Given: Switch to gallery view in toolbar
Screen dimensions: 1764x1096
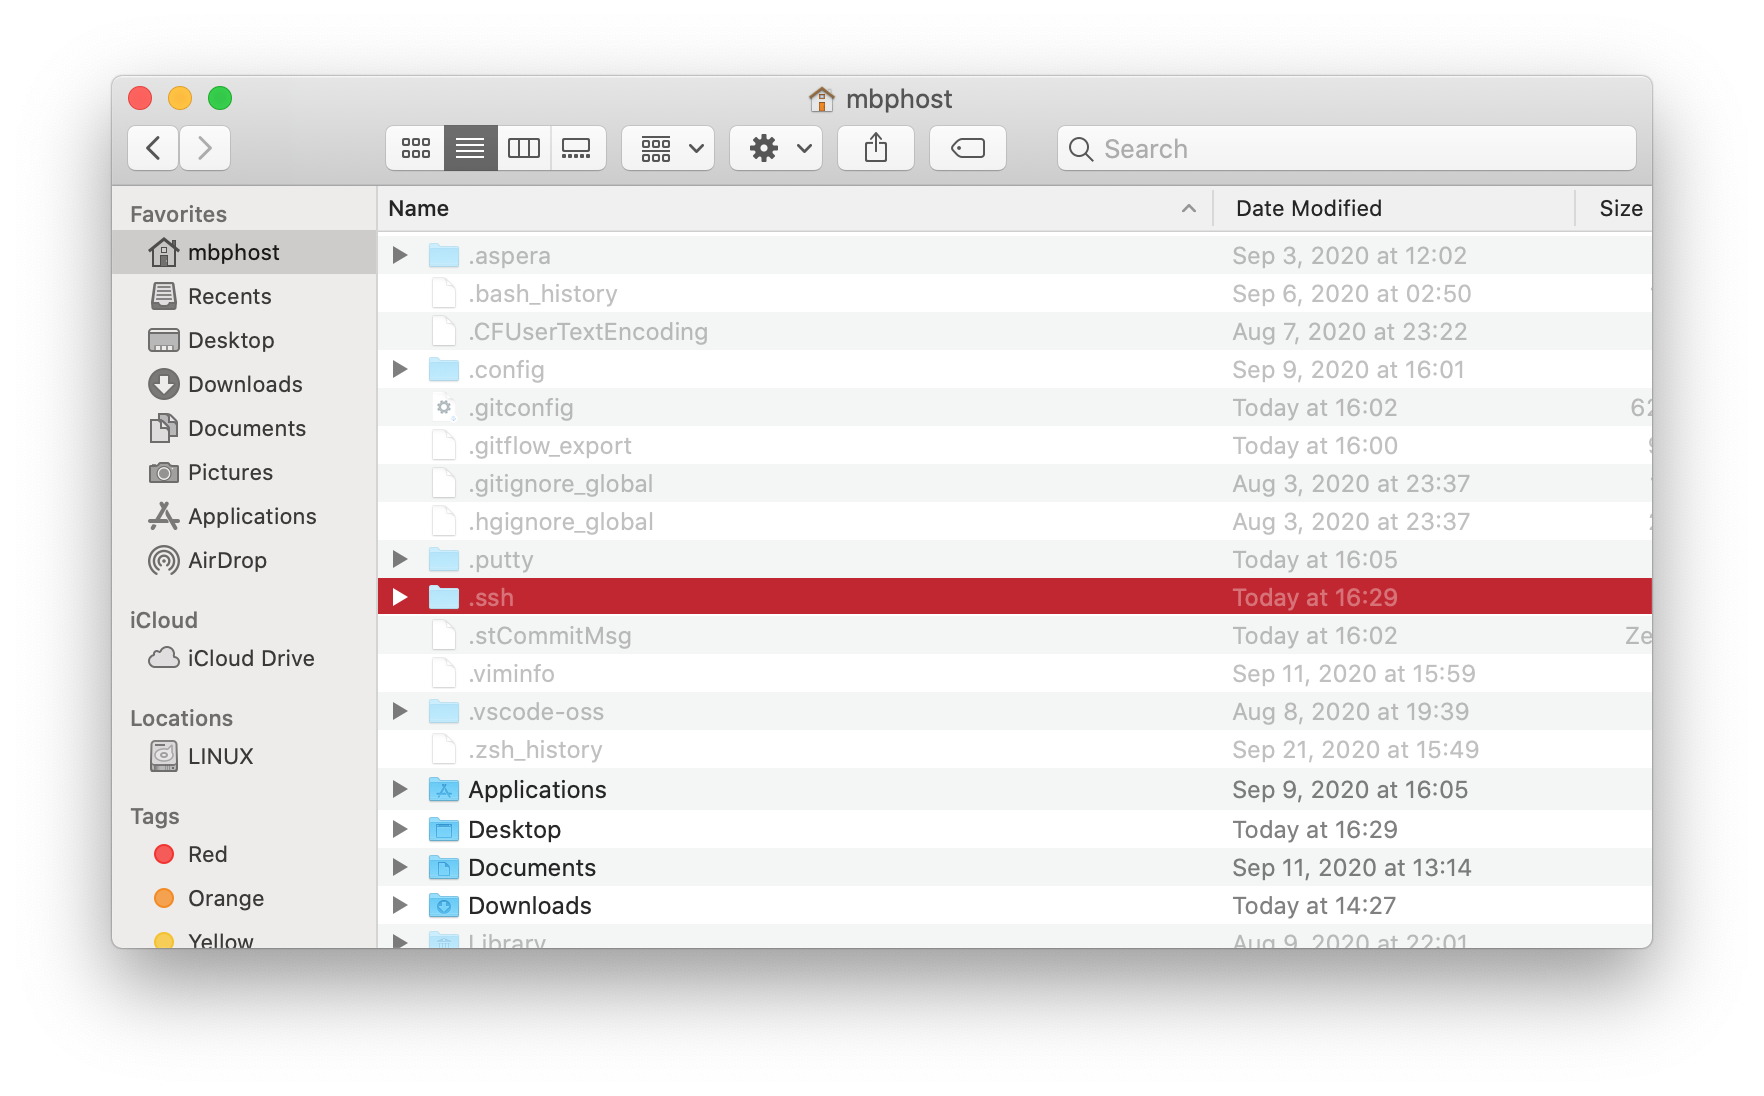Looking at the screenshot, I should tap(577, 149).
